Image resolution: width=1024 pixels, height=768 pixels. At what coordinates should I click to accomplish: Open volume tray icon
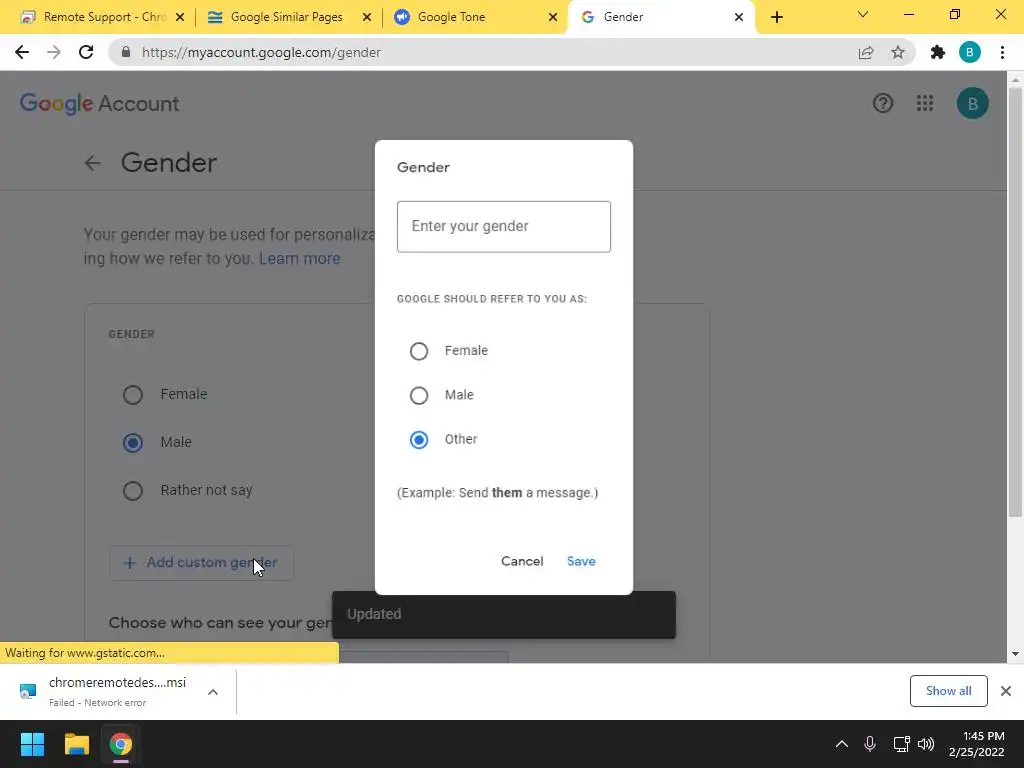tap(926, 744)
